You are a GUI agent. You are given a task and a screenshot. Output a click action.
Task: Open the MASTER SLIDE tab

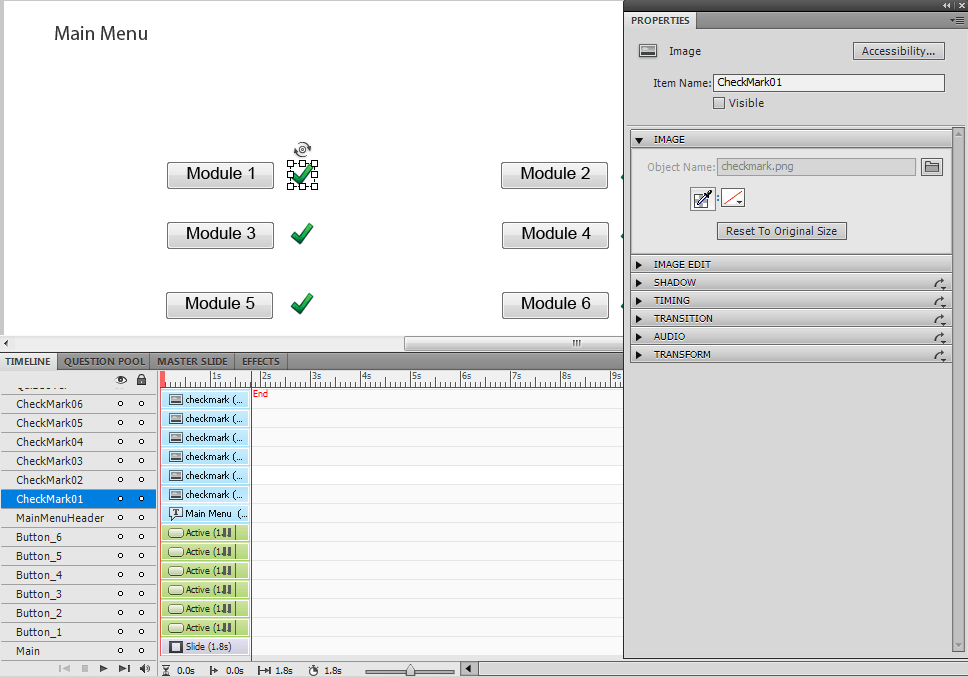[x=191, y=361]
